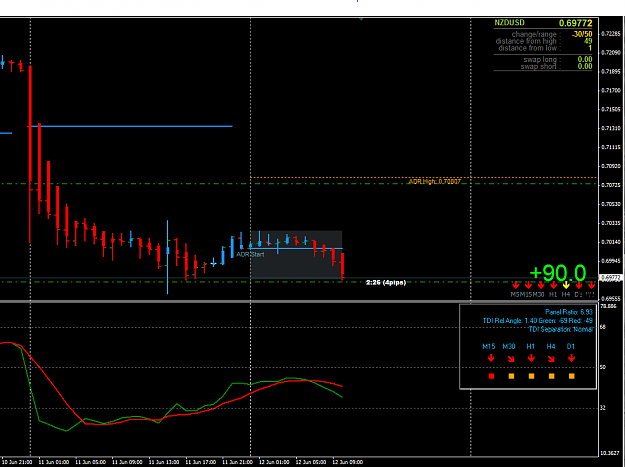Click the '2:26 (4pips)' candle timer text
625x467 pixels.
pos(386,283)
